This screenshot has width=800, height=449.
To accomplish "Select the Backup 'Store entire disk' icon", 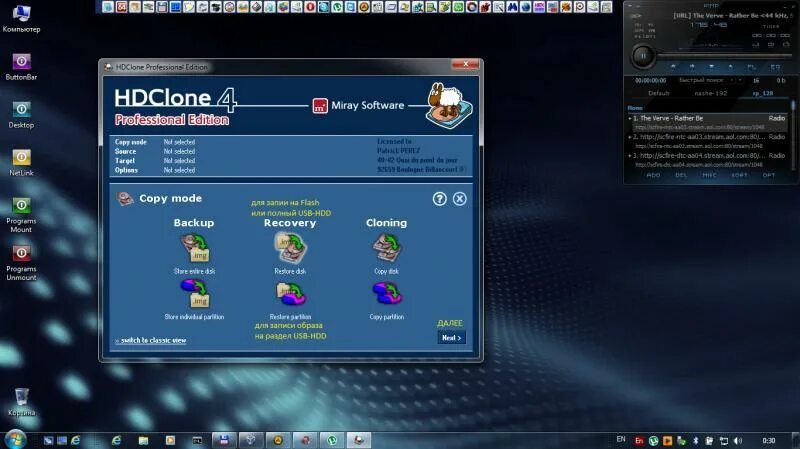I will (x=194, y=247).
